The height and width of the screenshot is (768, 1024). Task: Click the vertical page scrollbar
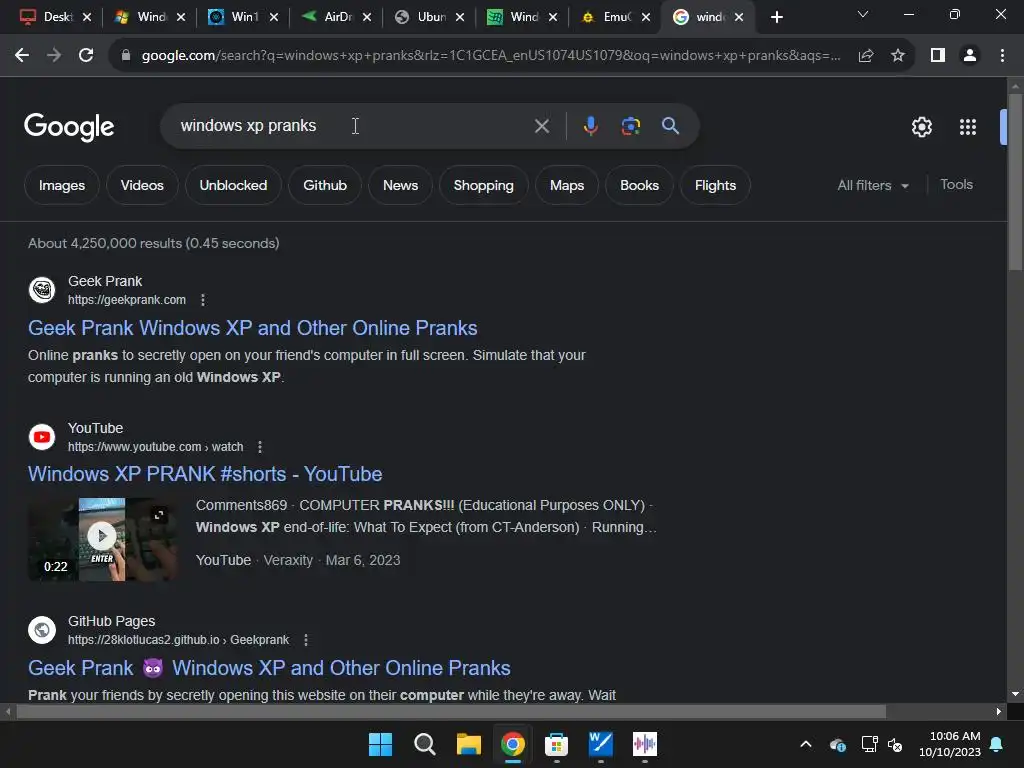coord(1015,182)
